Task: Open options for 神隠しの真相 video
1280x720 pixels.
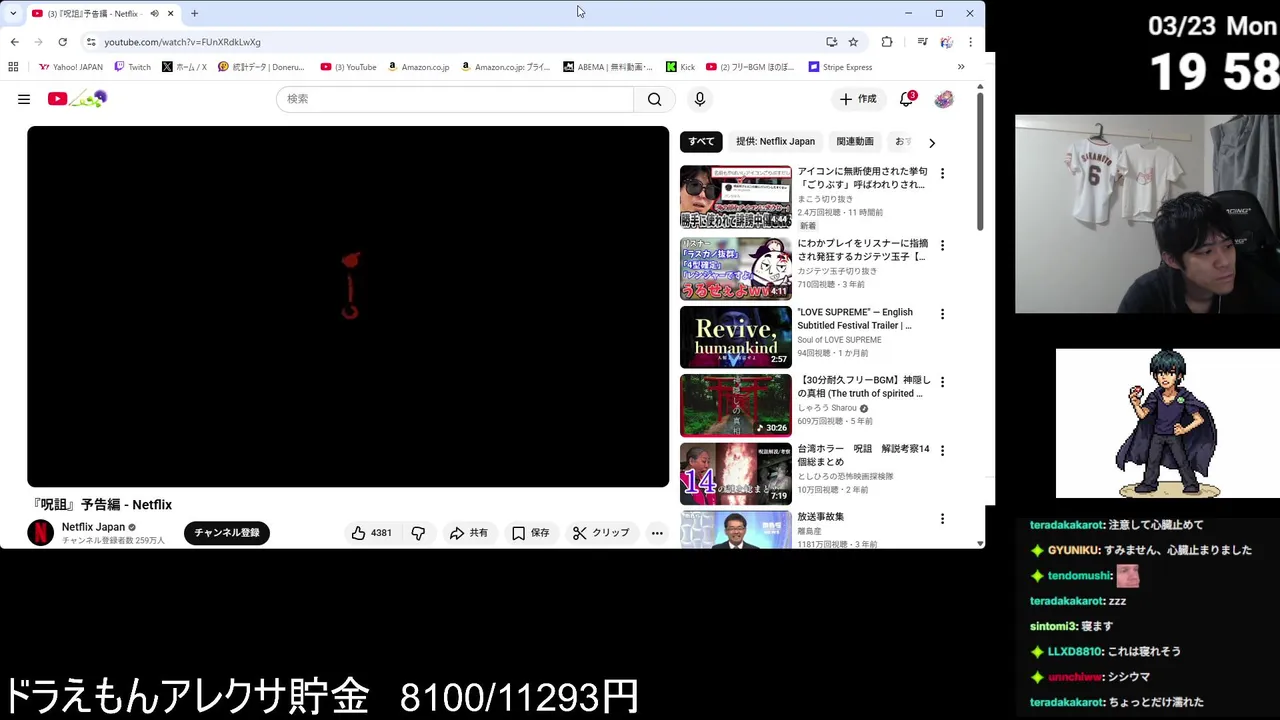Action: coord(942,381)
